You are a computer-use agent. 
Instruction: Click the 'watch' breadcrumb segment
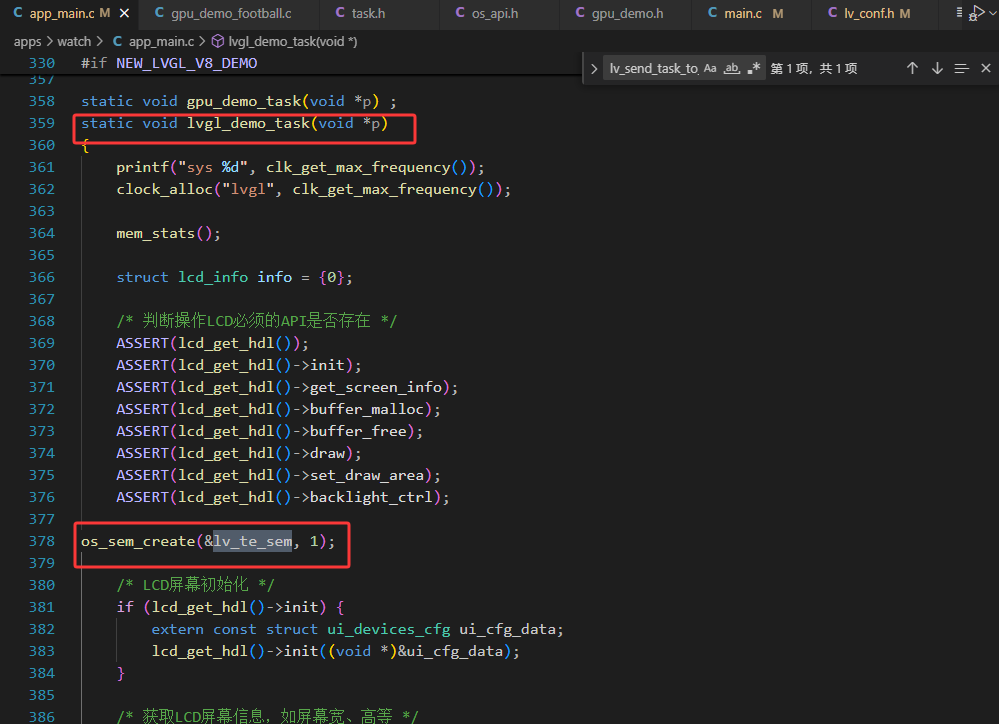coord(75,41)
